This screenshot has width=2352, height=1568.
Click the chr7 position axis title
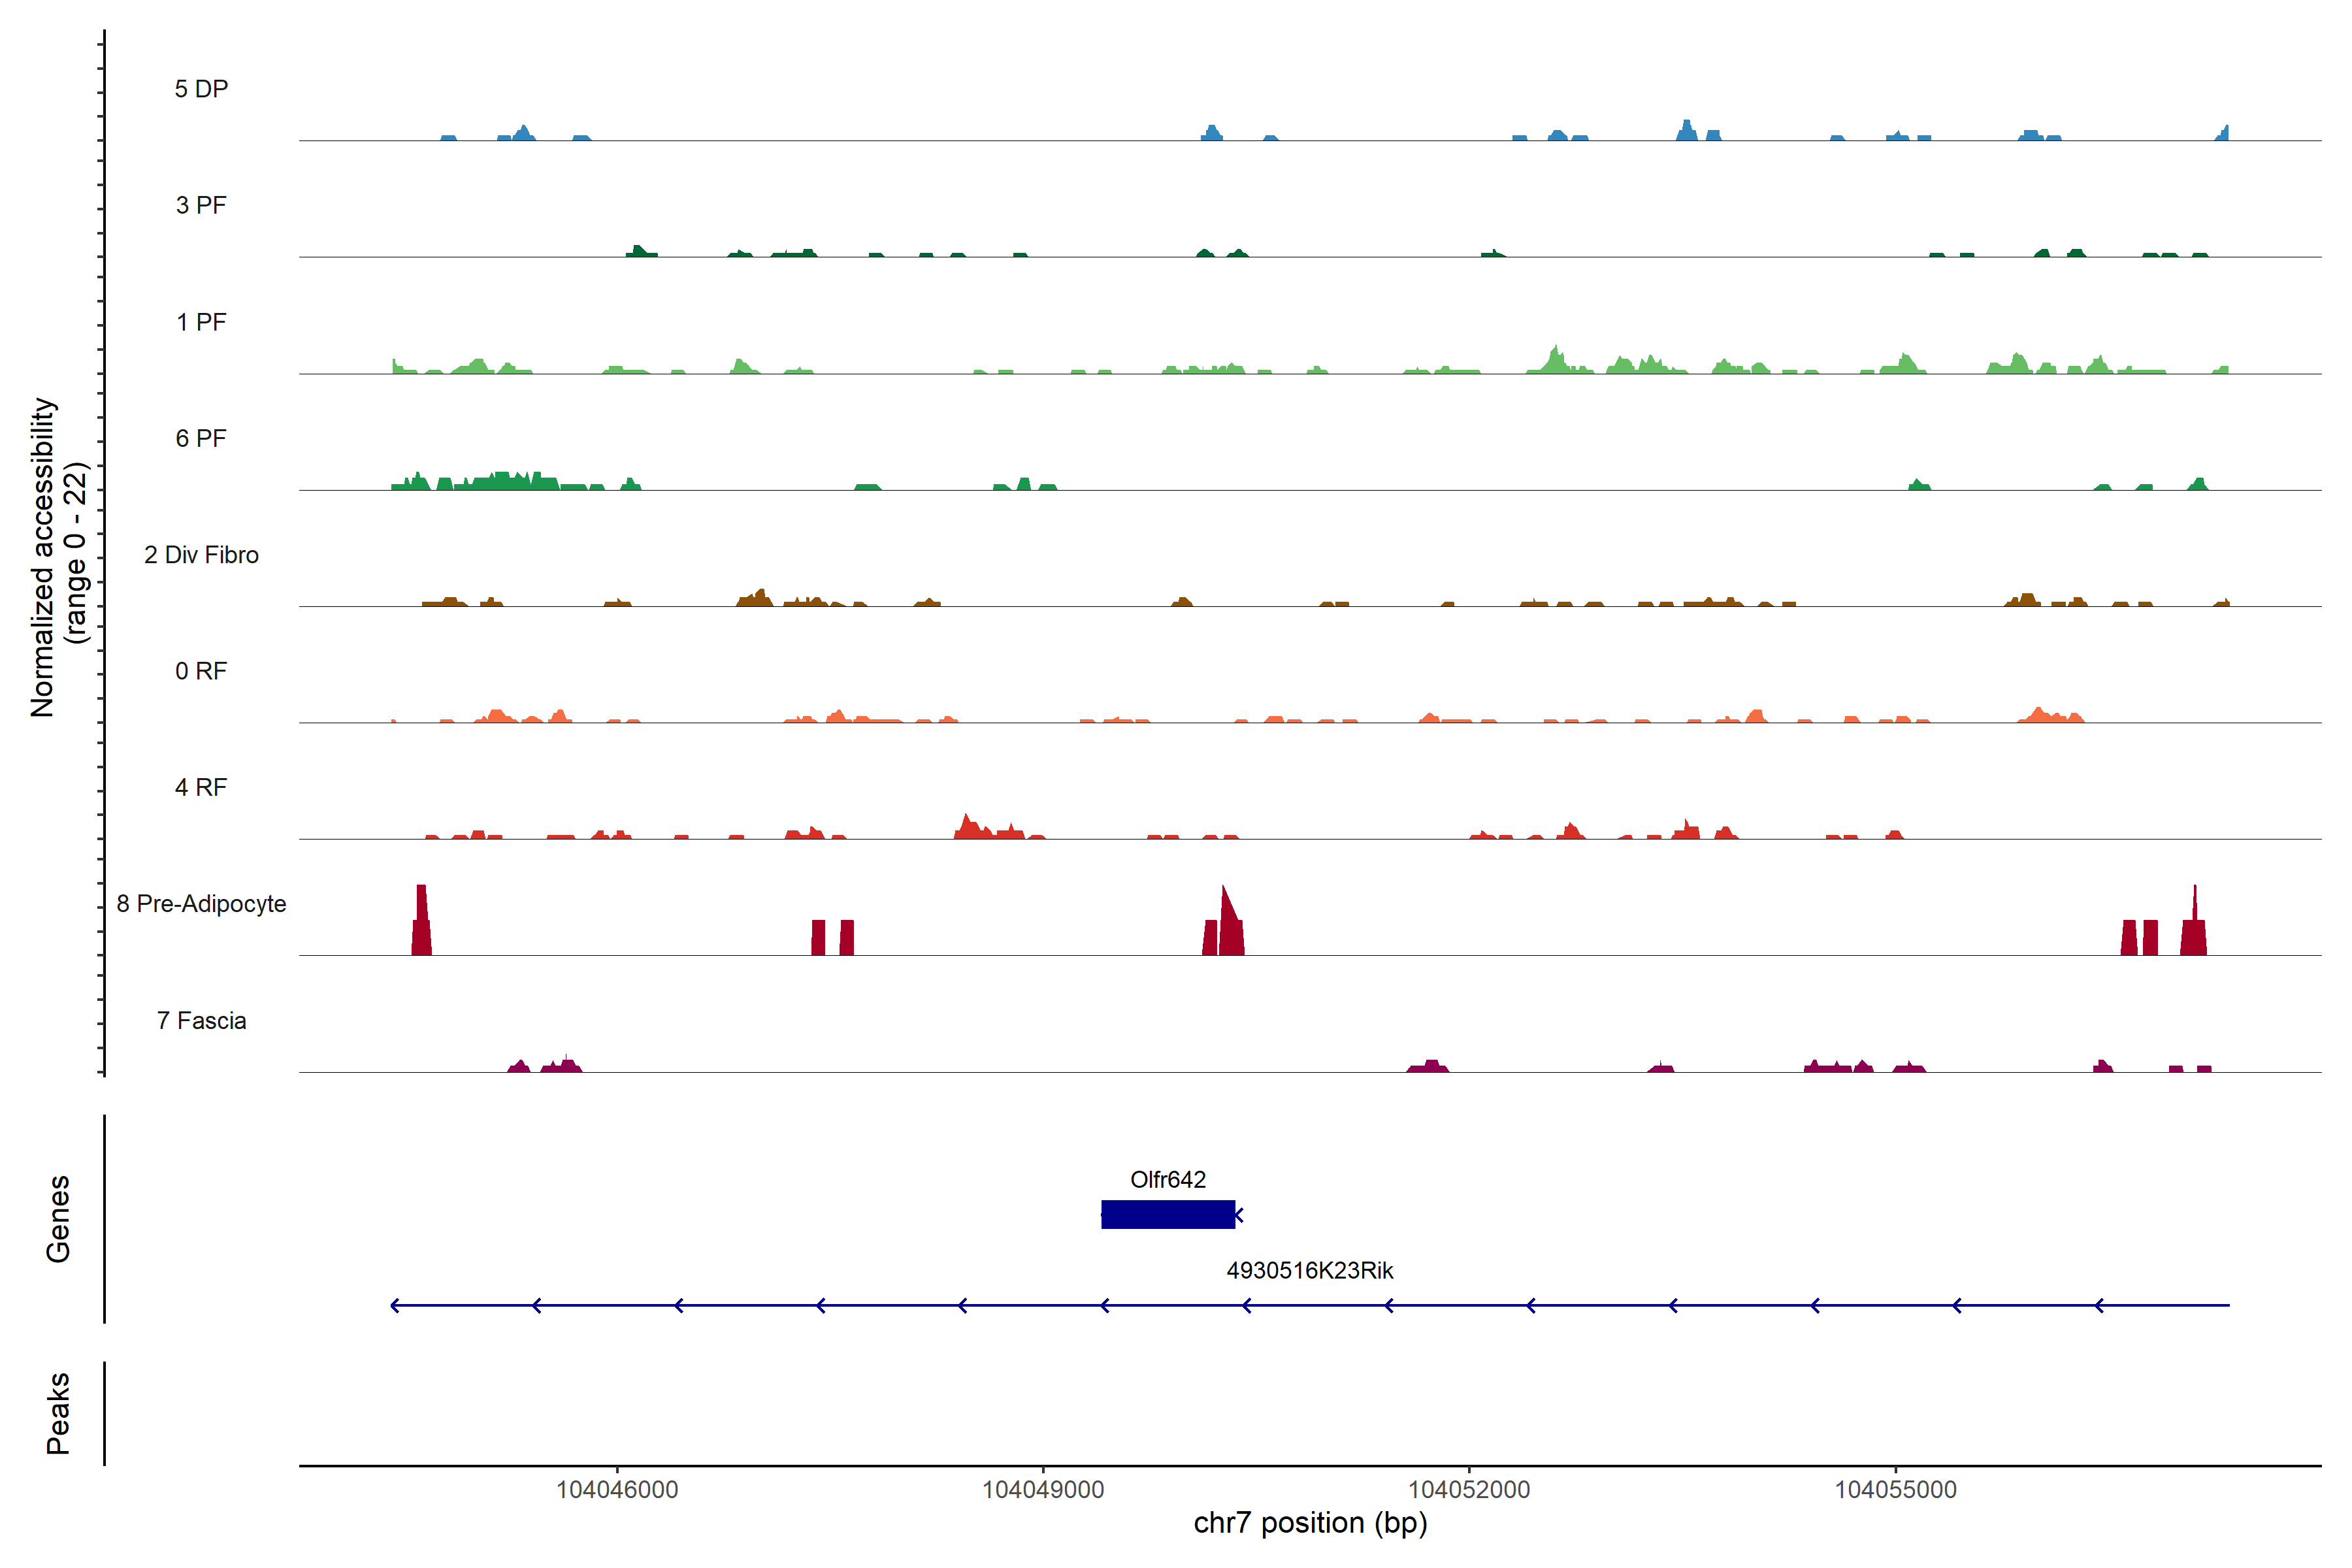pos(1310,1523)
